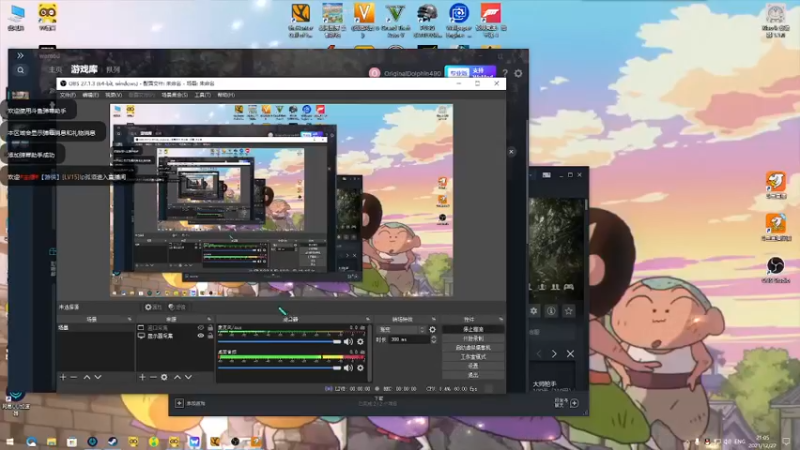This screenshot has width=800, height=450.
Task: Click the OriginalDolphin490 user avatar
Action: 374,73
